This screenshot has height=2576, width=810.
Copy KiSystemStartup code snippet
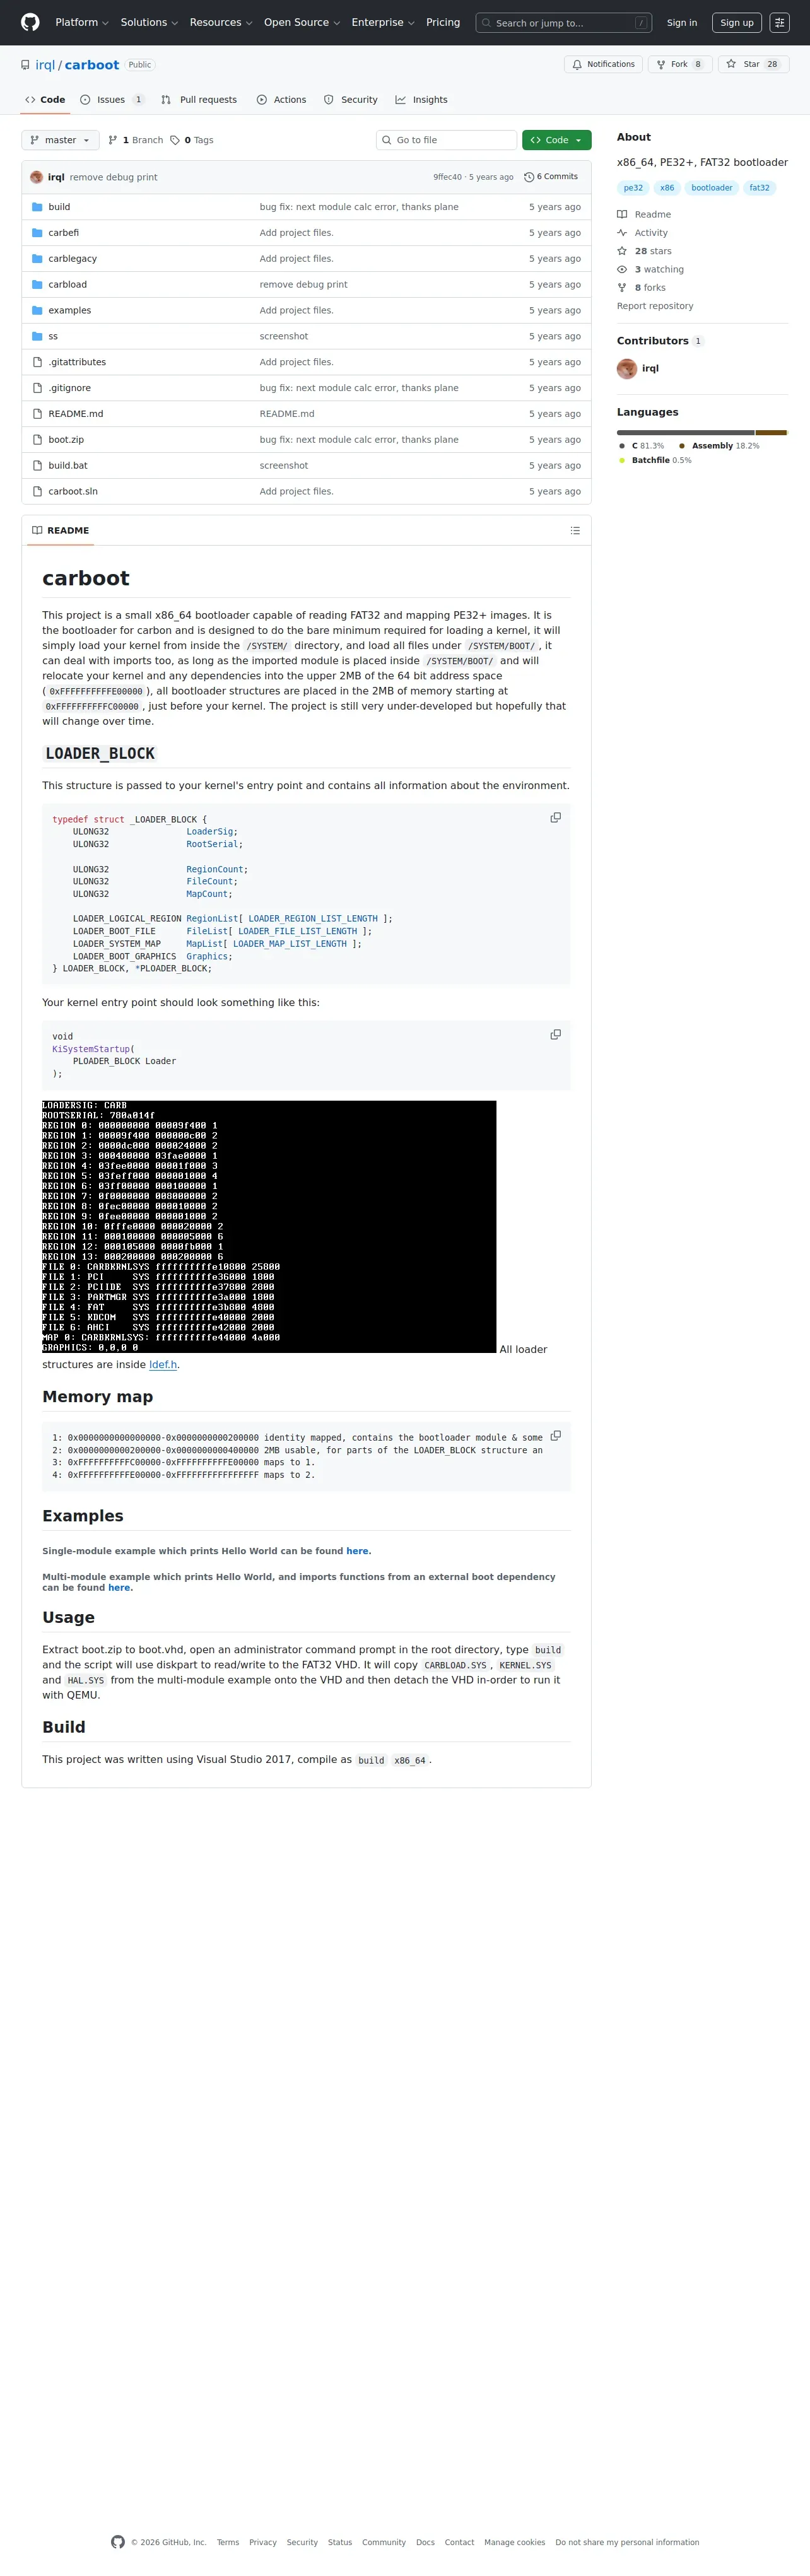pos(556,1035)
